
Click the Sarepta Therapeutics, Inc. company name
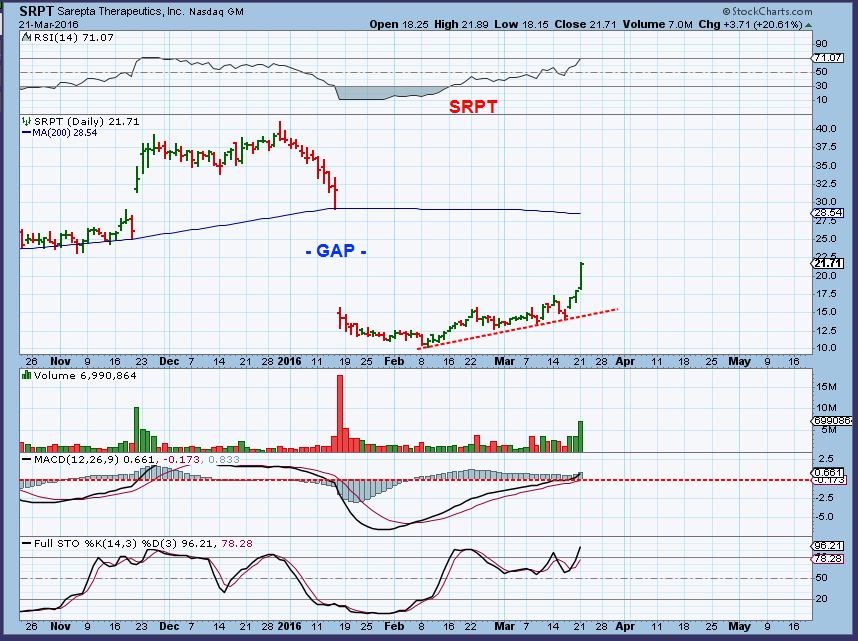(119, 11)
